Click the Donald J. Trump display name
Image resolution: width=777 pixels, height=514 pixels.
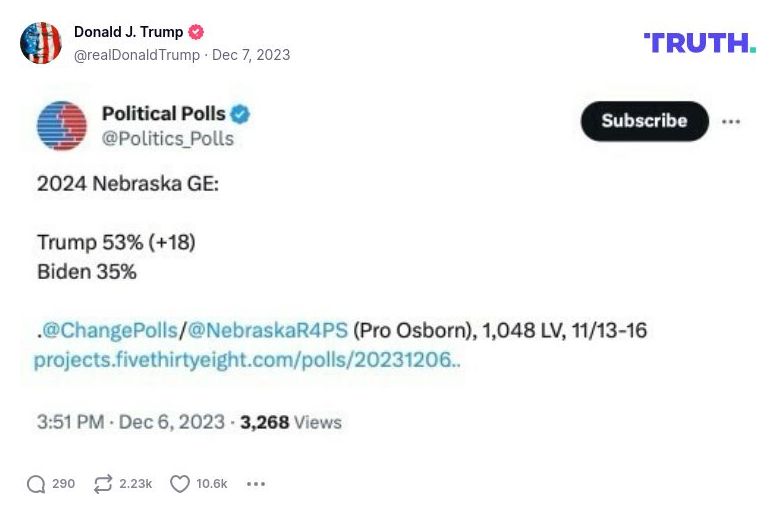click(129, 33)
